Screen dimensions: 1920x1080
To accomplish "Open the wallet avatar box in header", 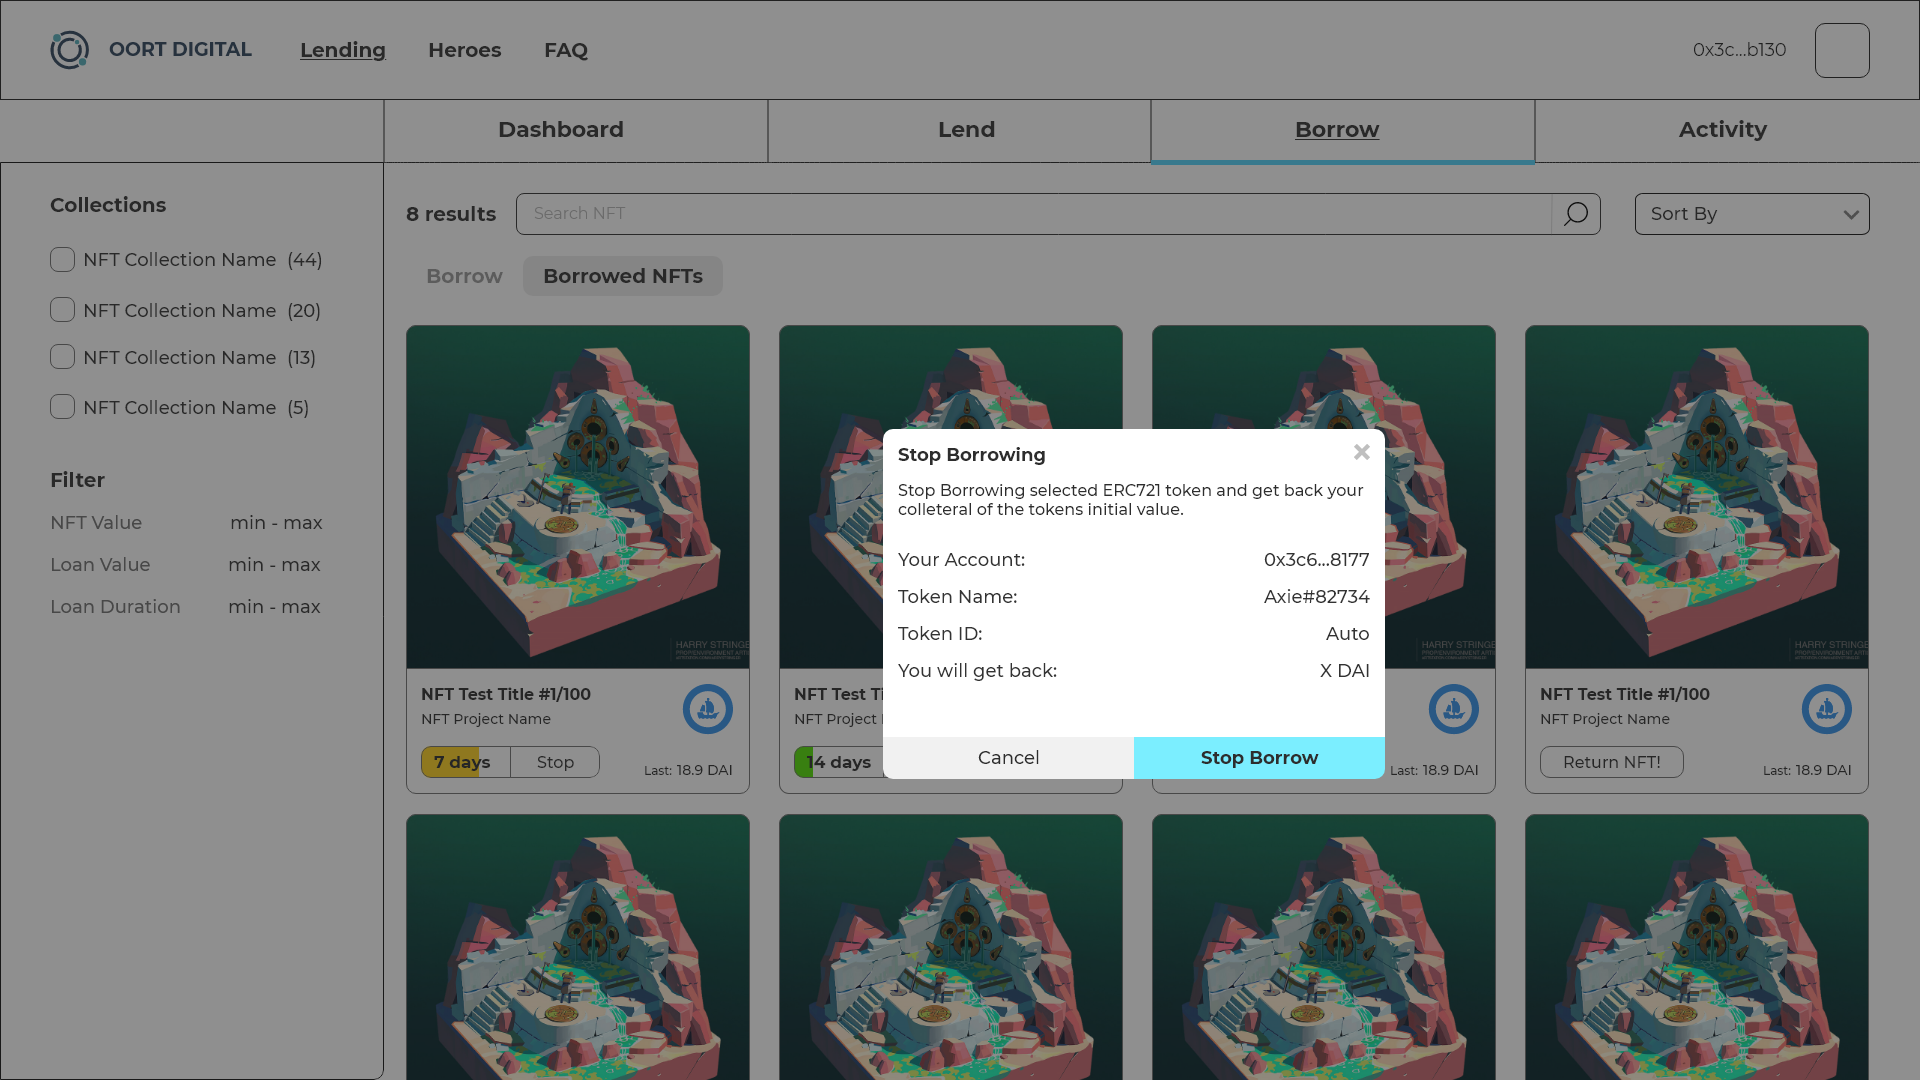I will click(1842, 50).
